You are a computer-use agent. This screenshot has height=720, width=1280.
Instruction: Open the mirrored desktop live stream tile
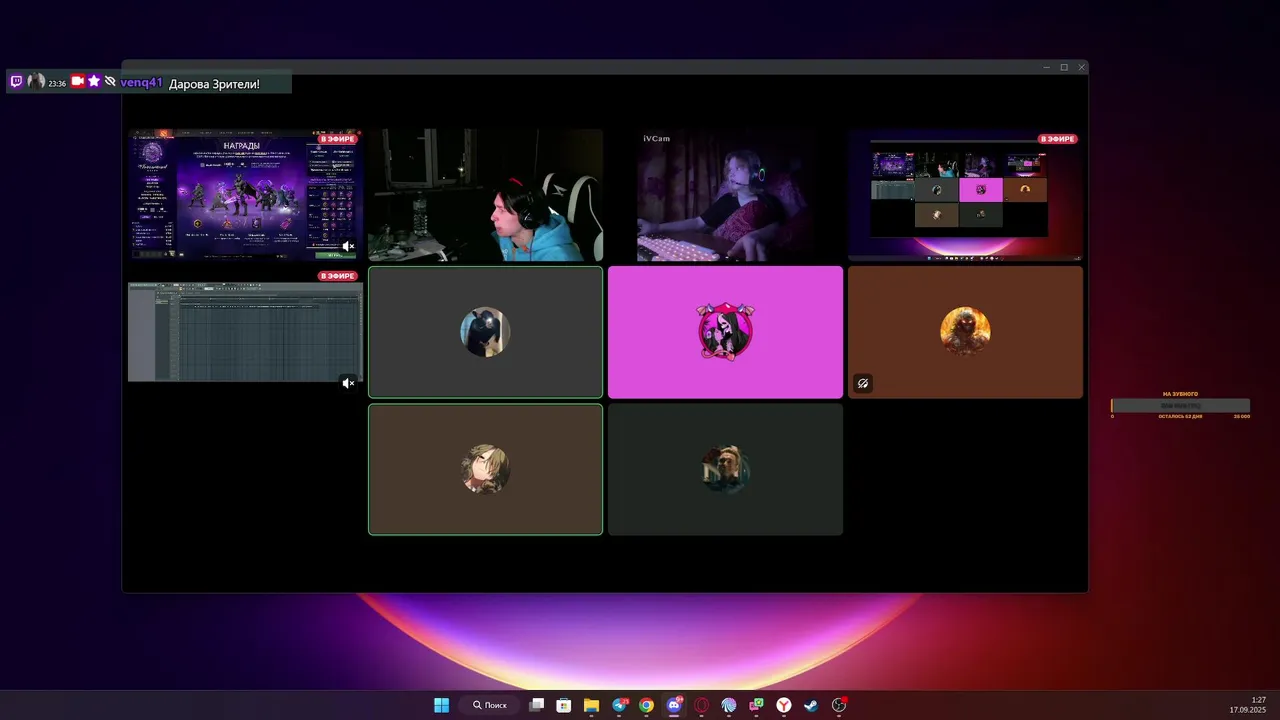tap(965, 195)
